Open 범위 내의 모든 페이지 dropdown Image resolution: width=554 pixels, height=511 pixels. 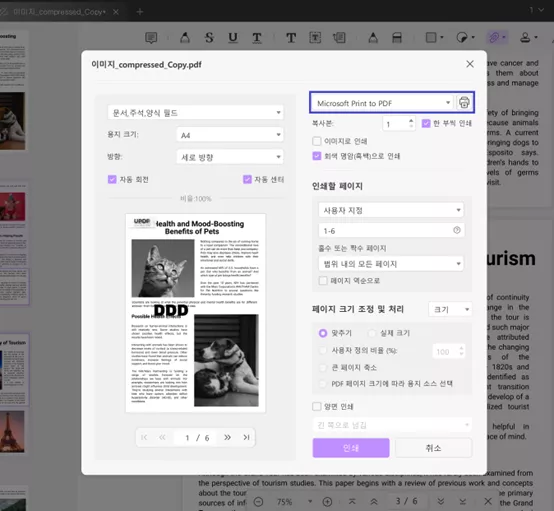pos(391,264)
